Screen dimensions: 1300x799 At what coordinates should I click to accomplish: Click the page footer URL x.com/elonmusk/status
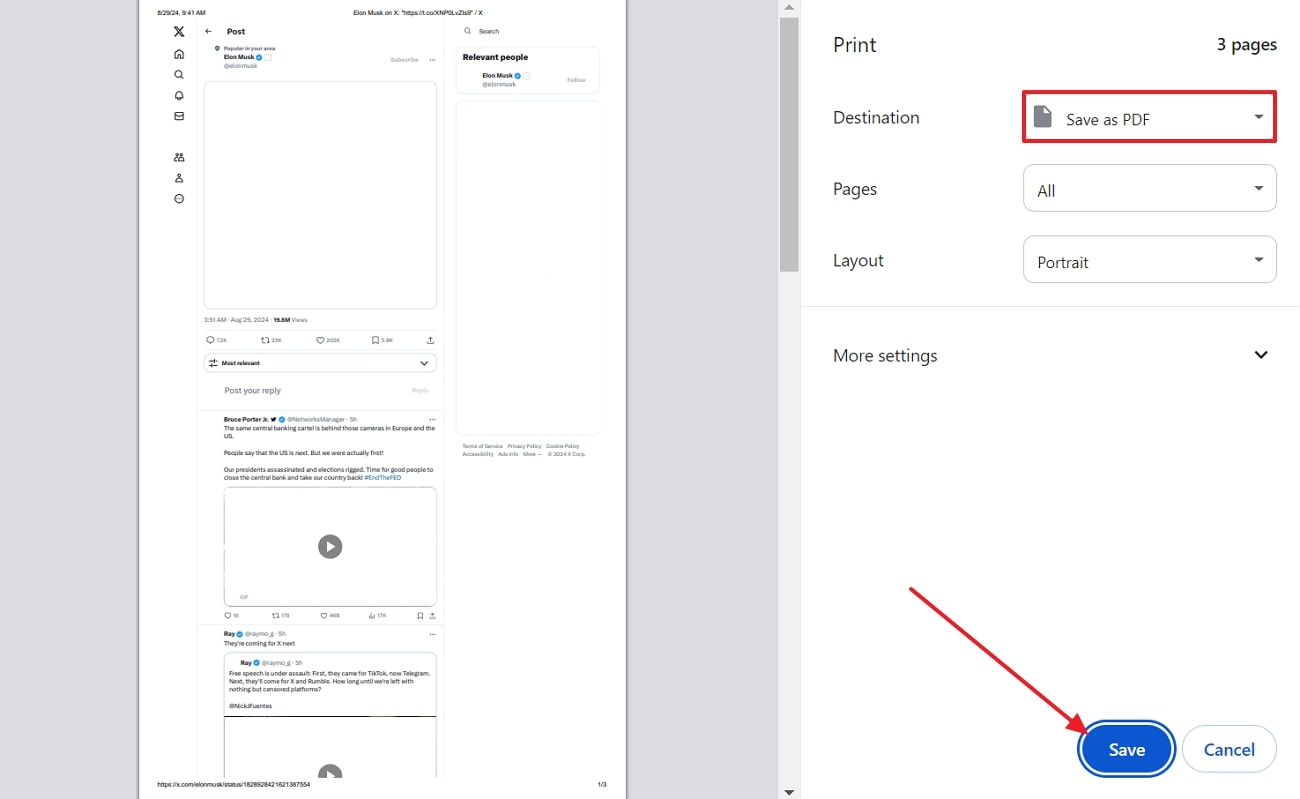(x=234, y=785)
